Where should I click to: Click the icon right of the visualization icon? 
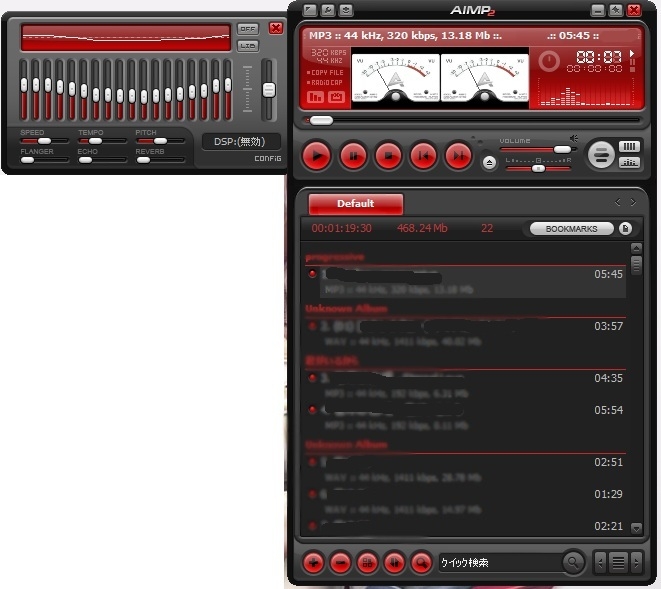(x=336, y=97)
